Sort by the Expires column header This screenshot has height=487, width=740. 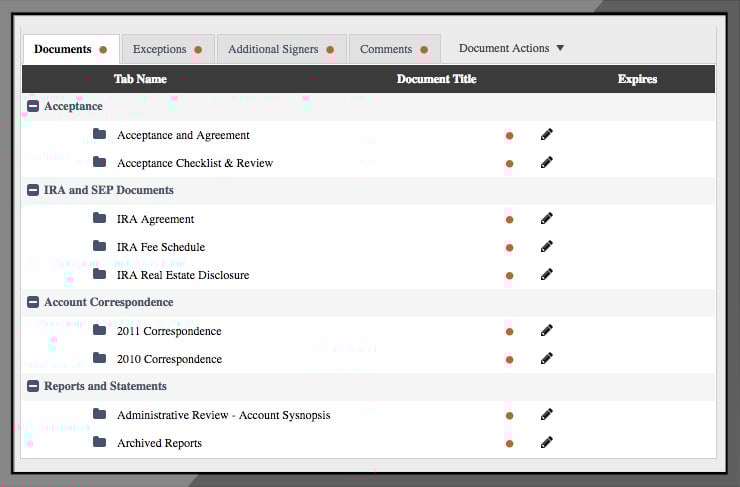click(637, 79)
